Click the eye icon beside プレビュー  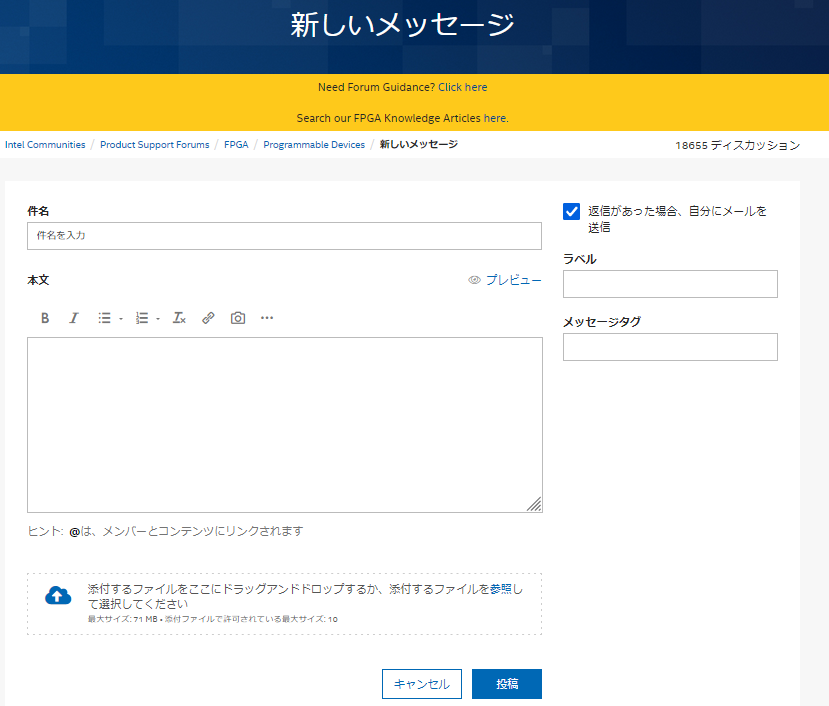tap(474, 280)
